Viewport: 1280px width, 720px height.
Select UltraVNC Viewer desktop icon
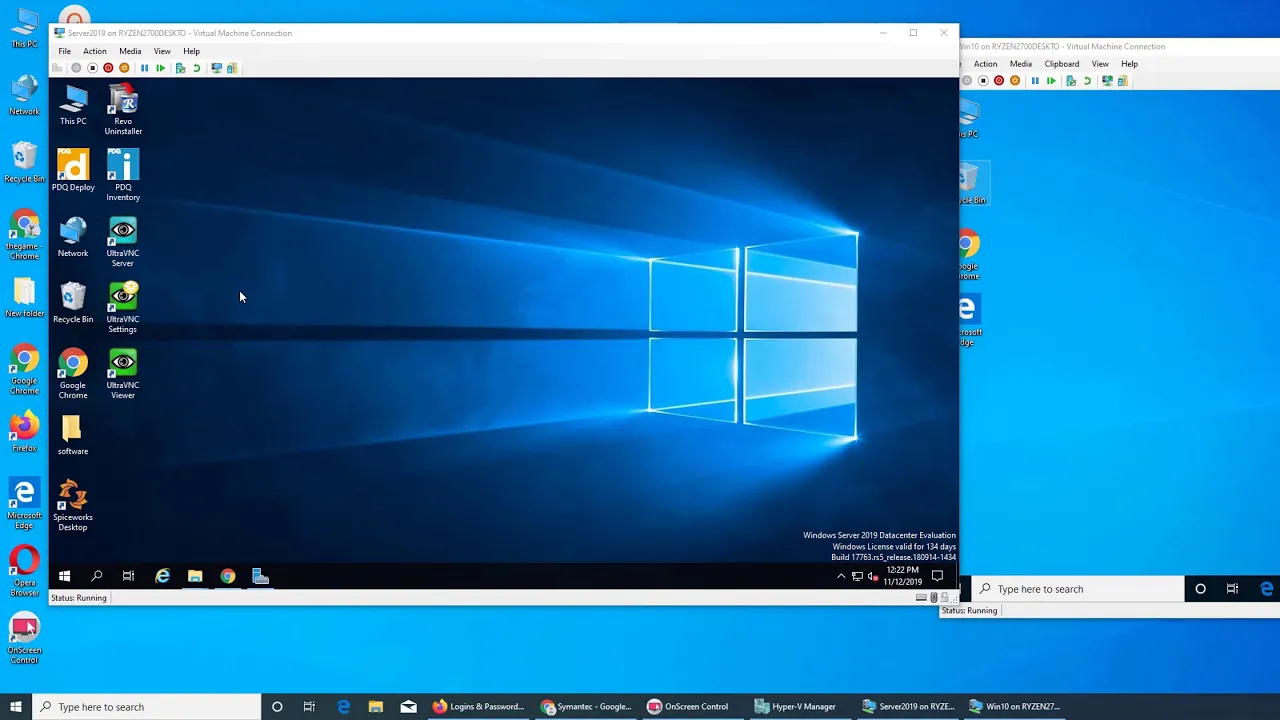tap(123, 374)
